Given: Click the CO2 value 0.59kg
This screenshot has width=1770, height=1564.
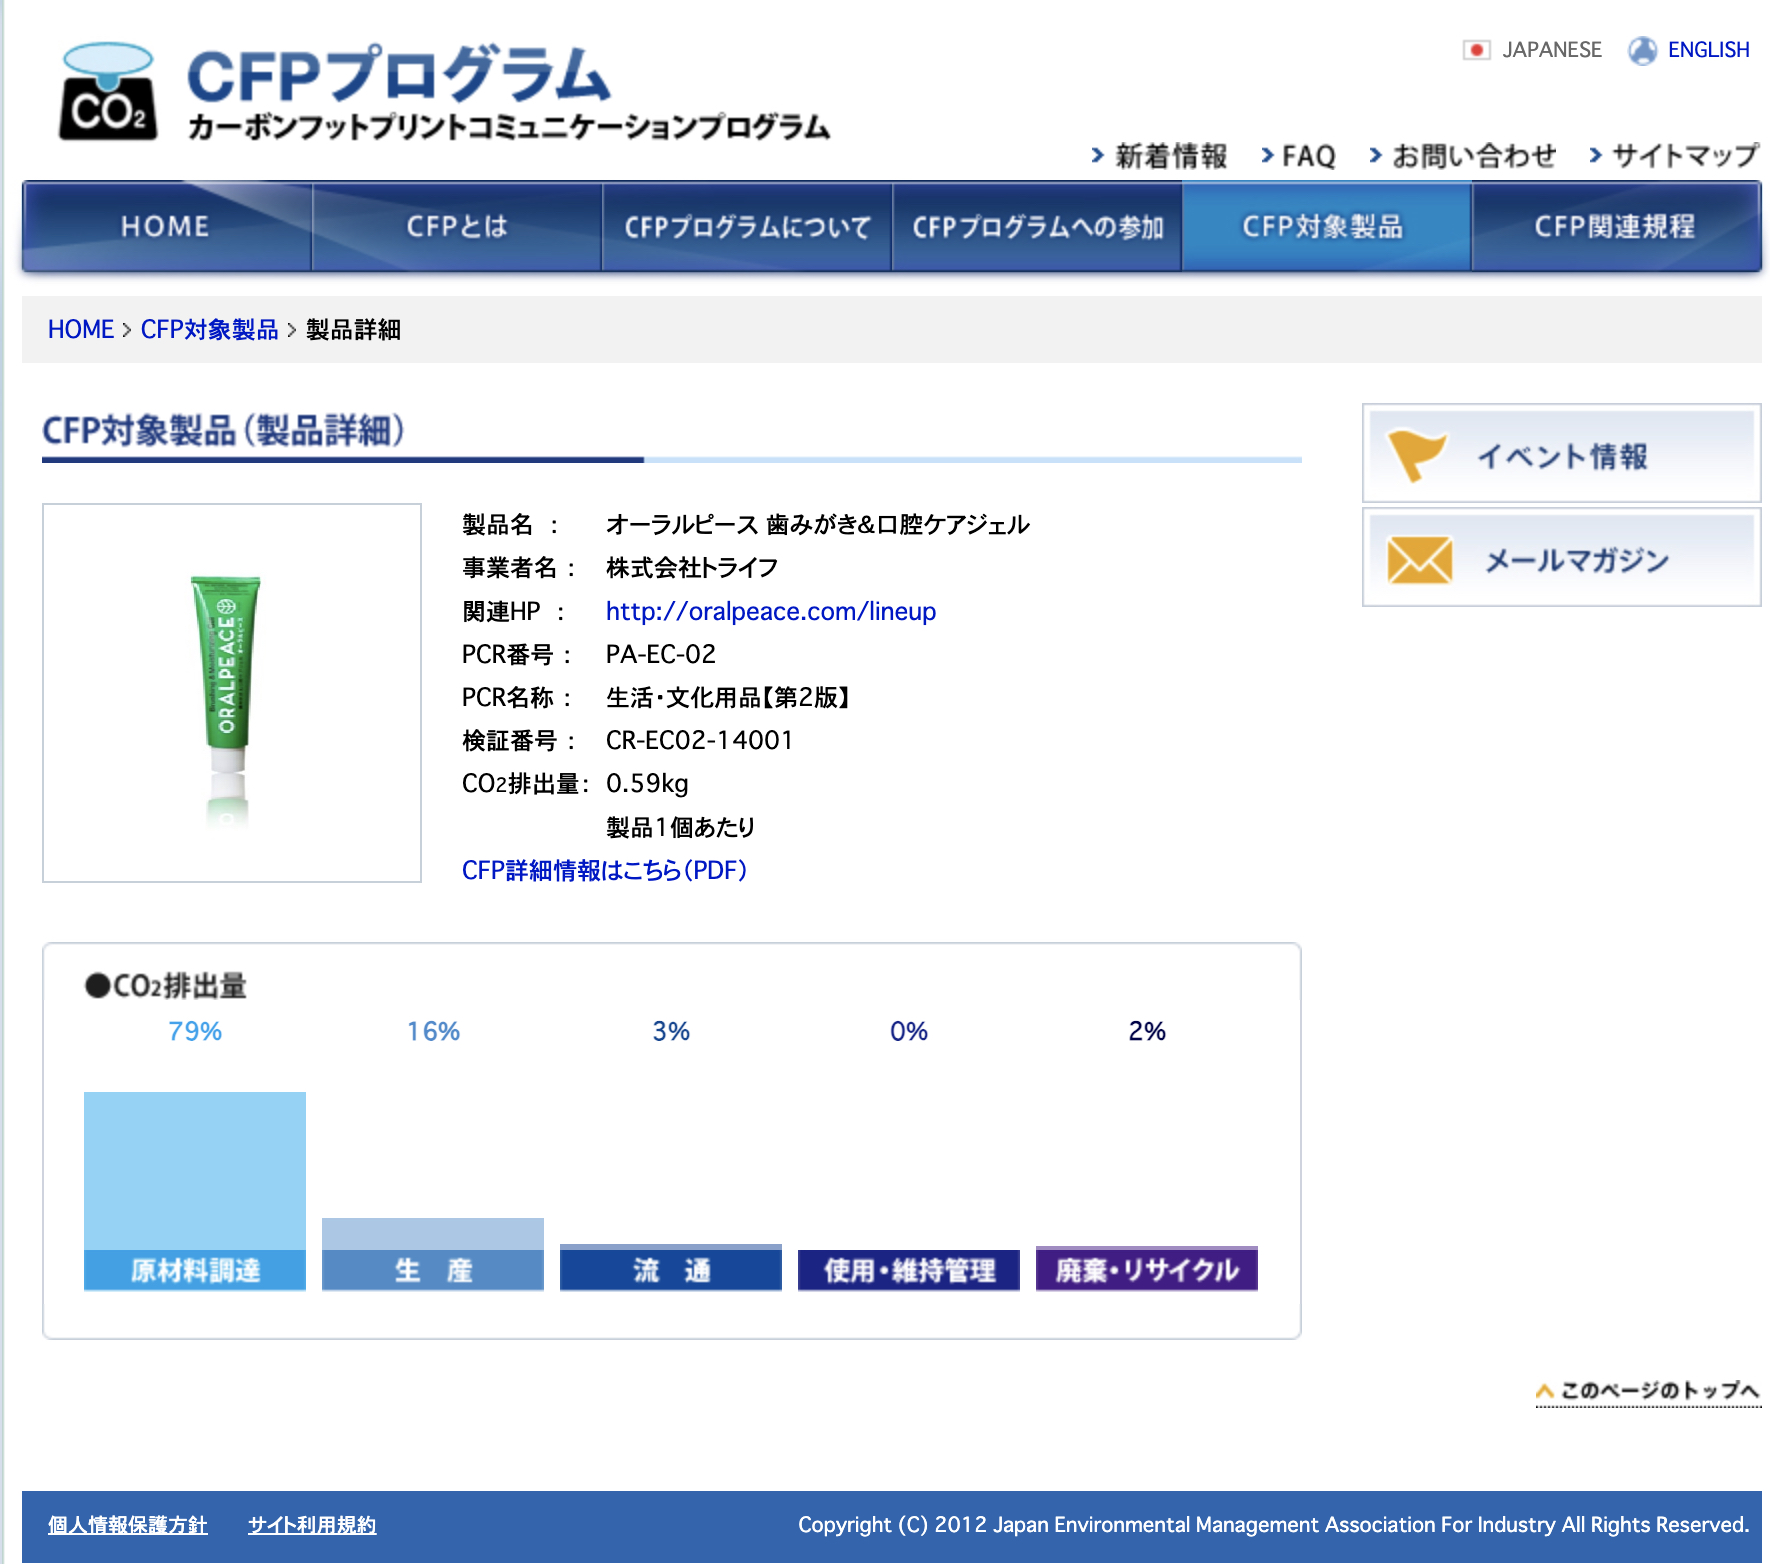Looking at the screenshot, I should click(x=647, y=783).
